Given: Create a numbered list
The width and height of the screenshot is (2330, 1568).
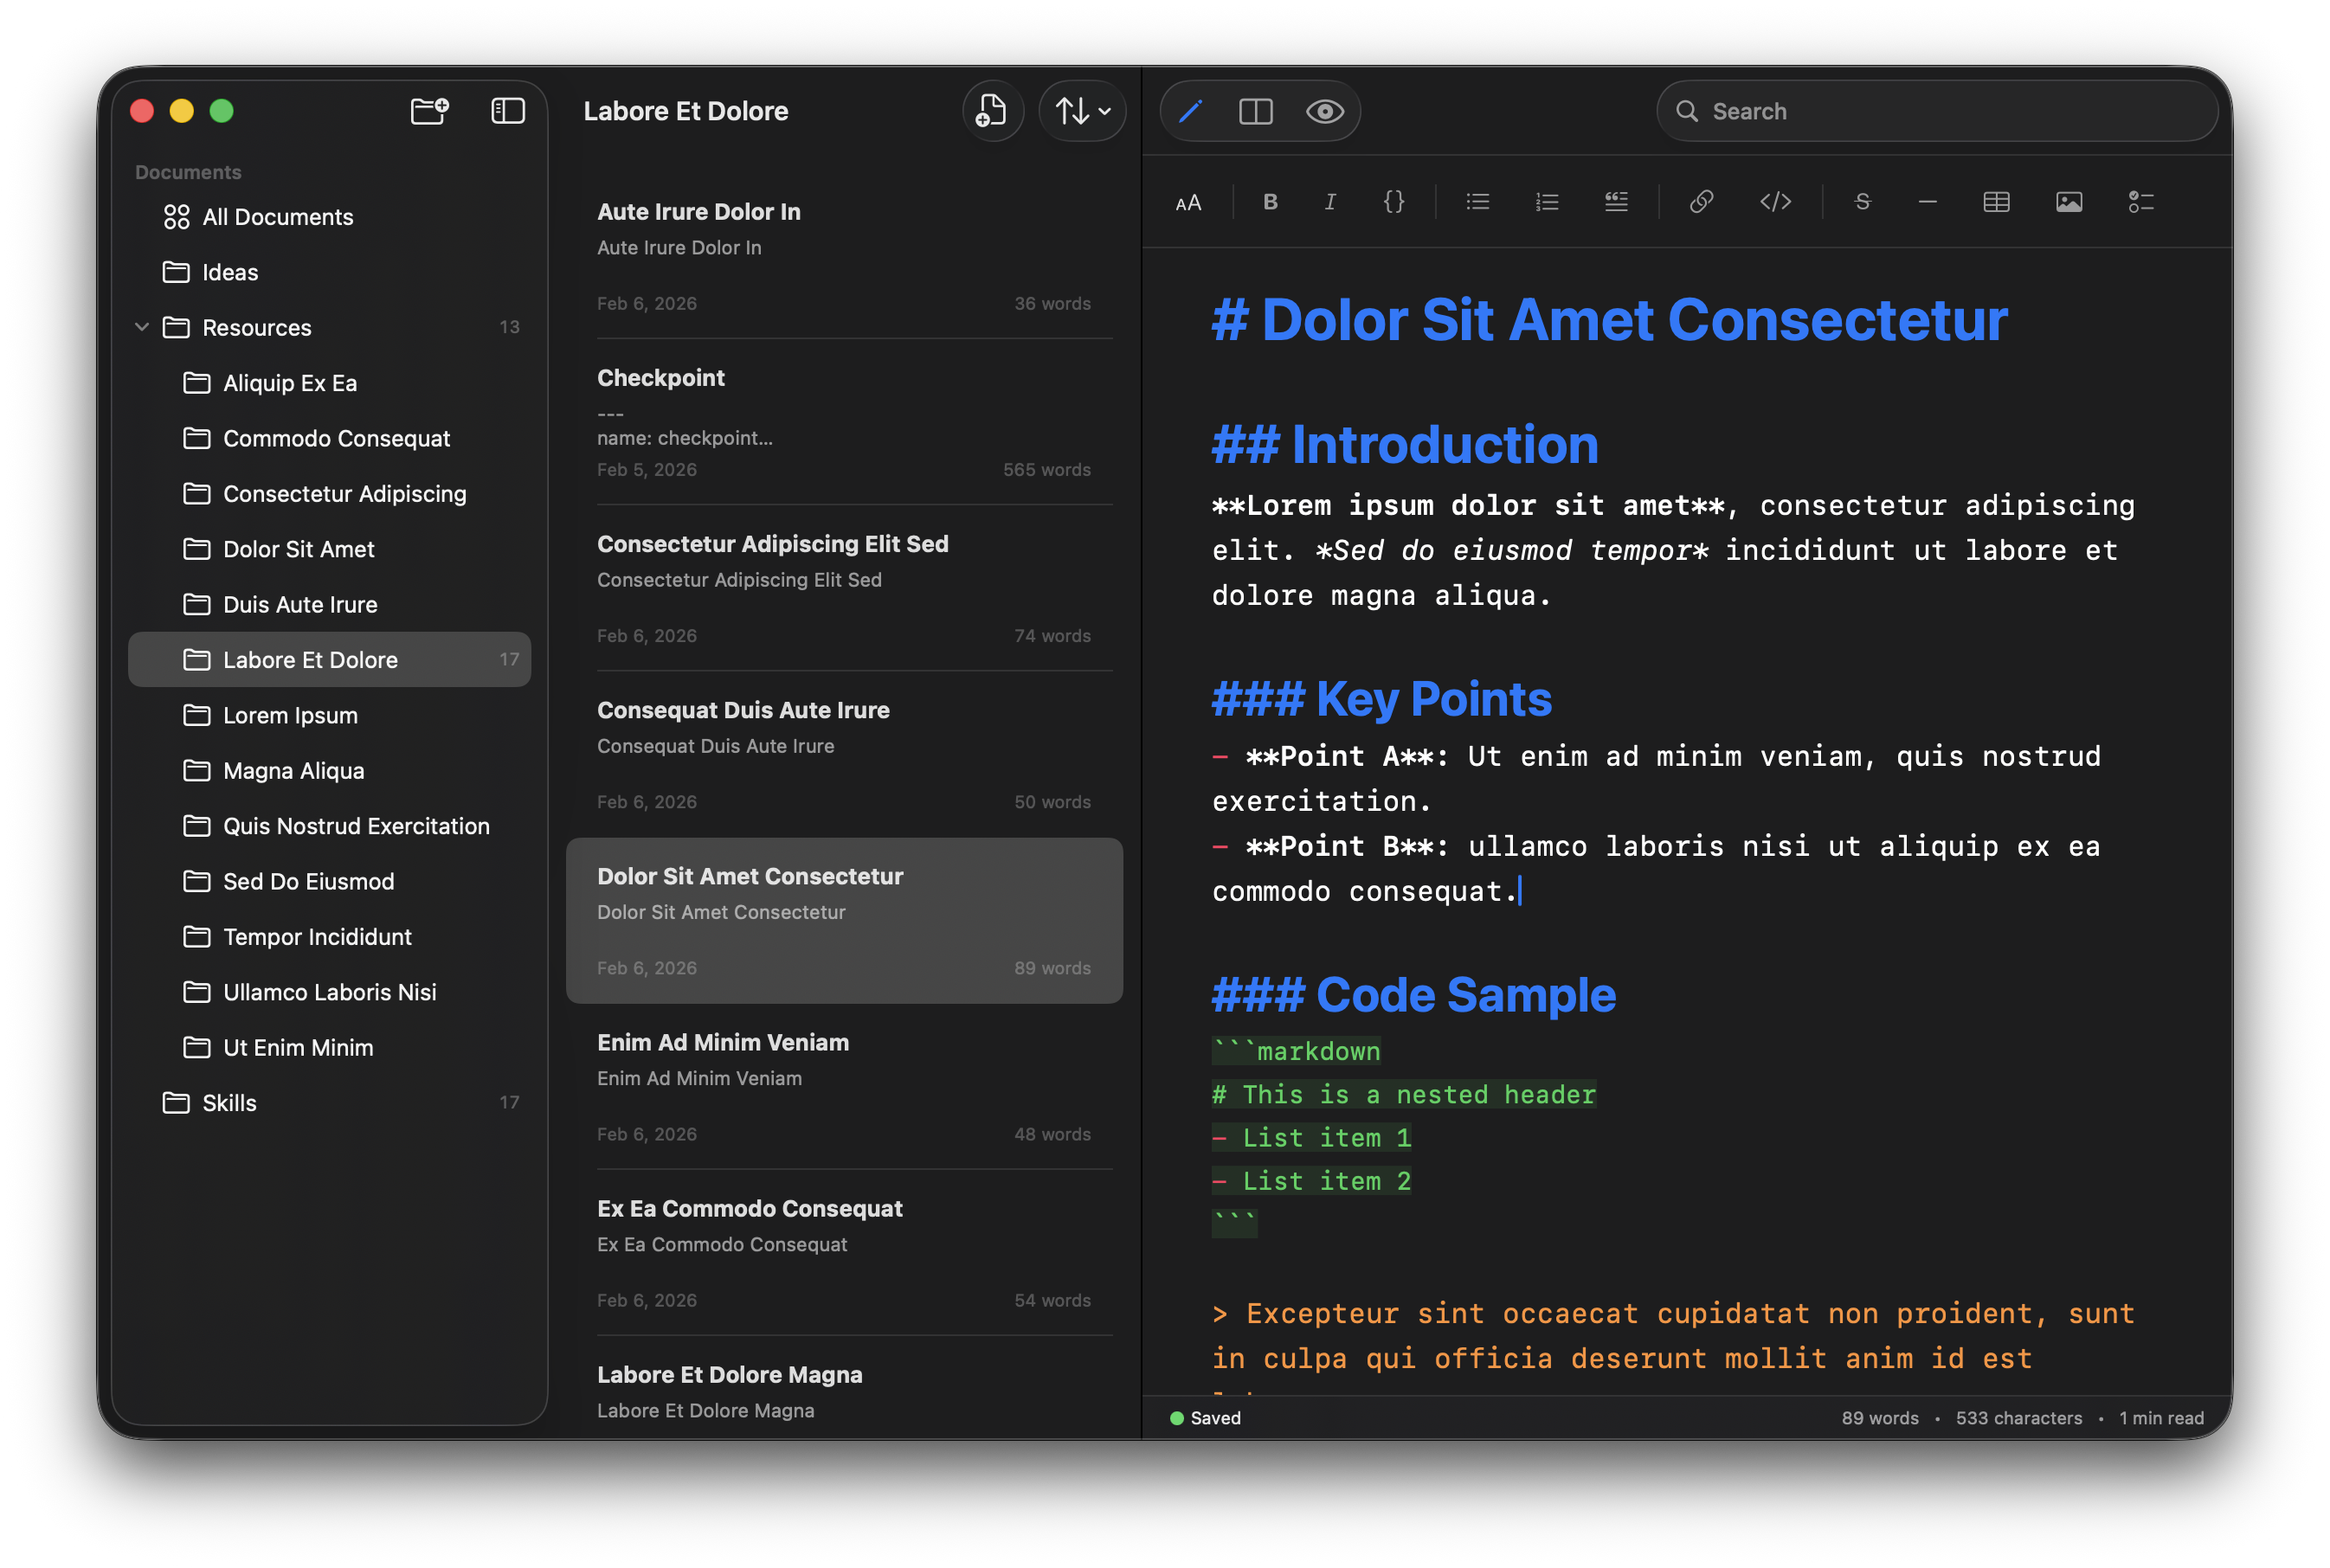Looking at the screenshot, I should point(1546,202).
